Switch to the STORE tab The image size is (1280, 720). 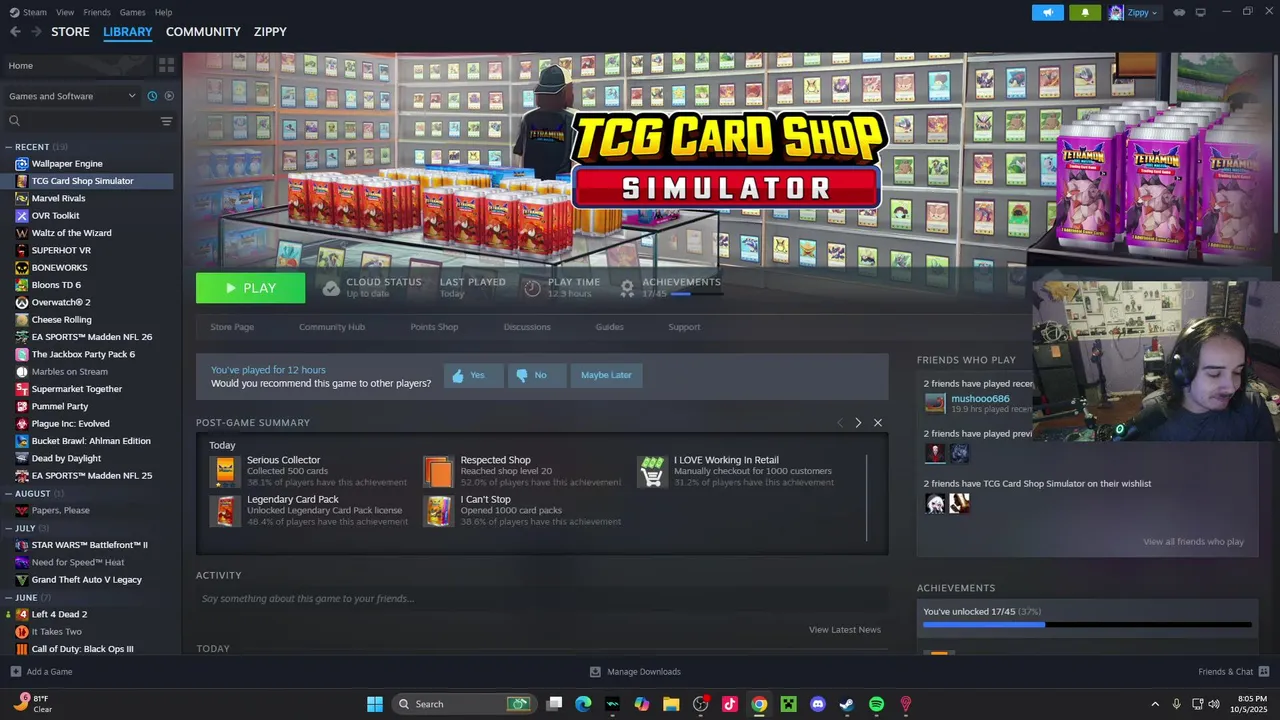click(70, 32)
